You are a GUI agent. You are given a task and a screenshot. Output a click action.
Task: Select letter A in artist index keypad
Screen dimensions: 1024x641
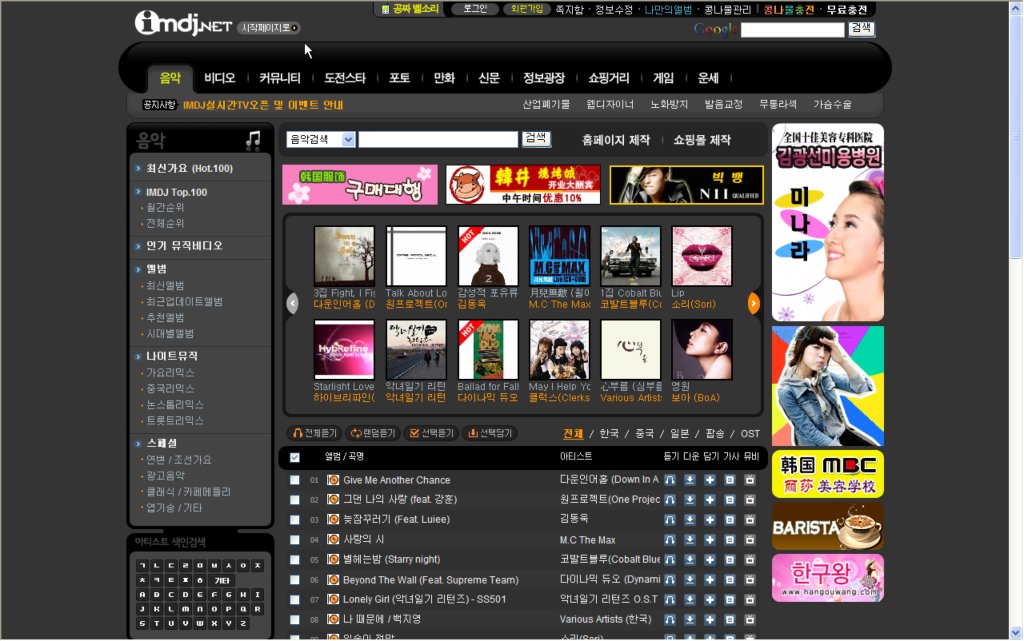142,595
